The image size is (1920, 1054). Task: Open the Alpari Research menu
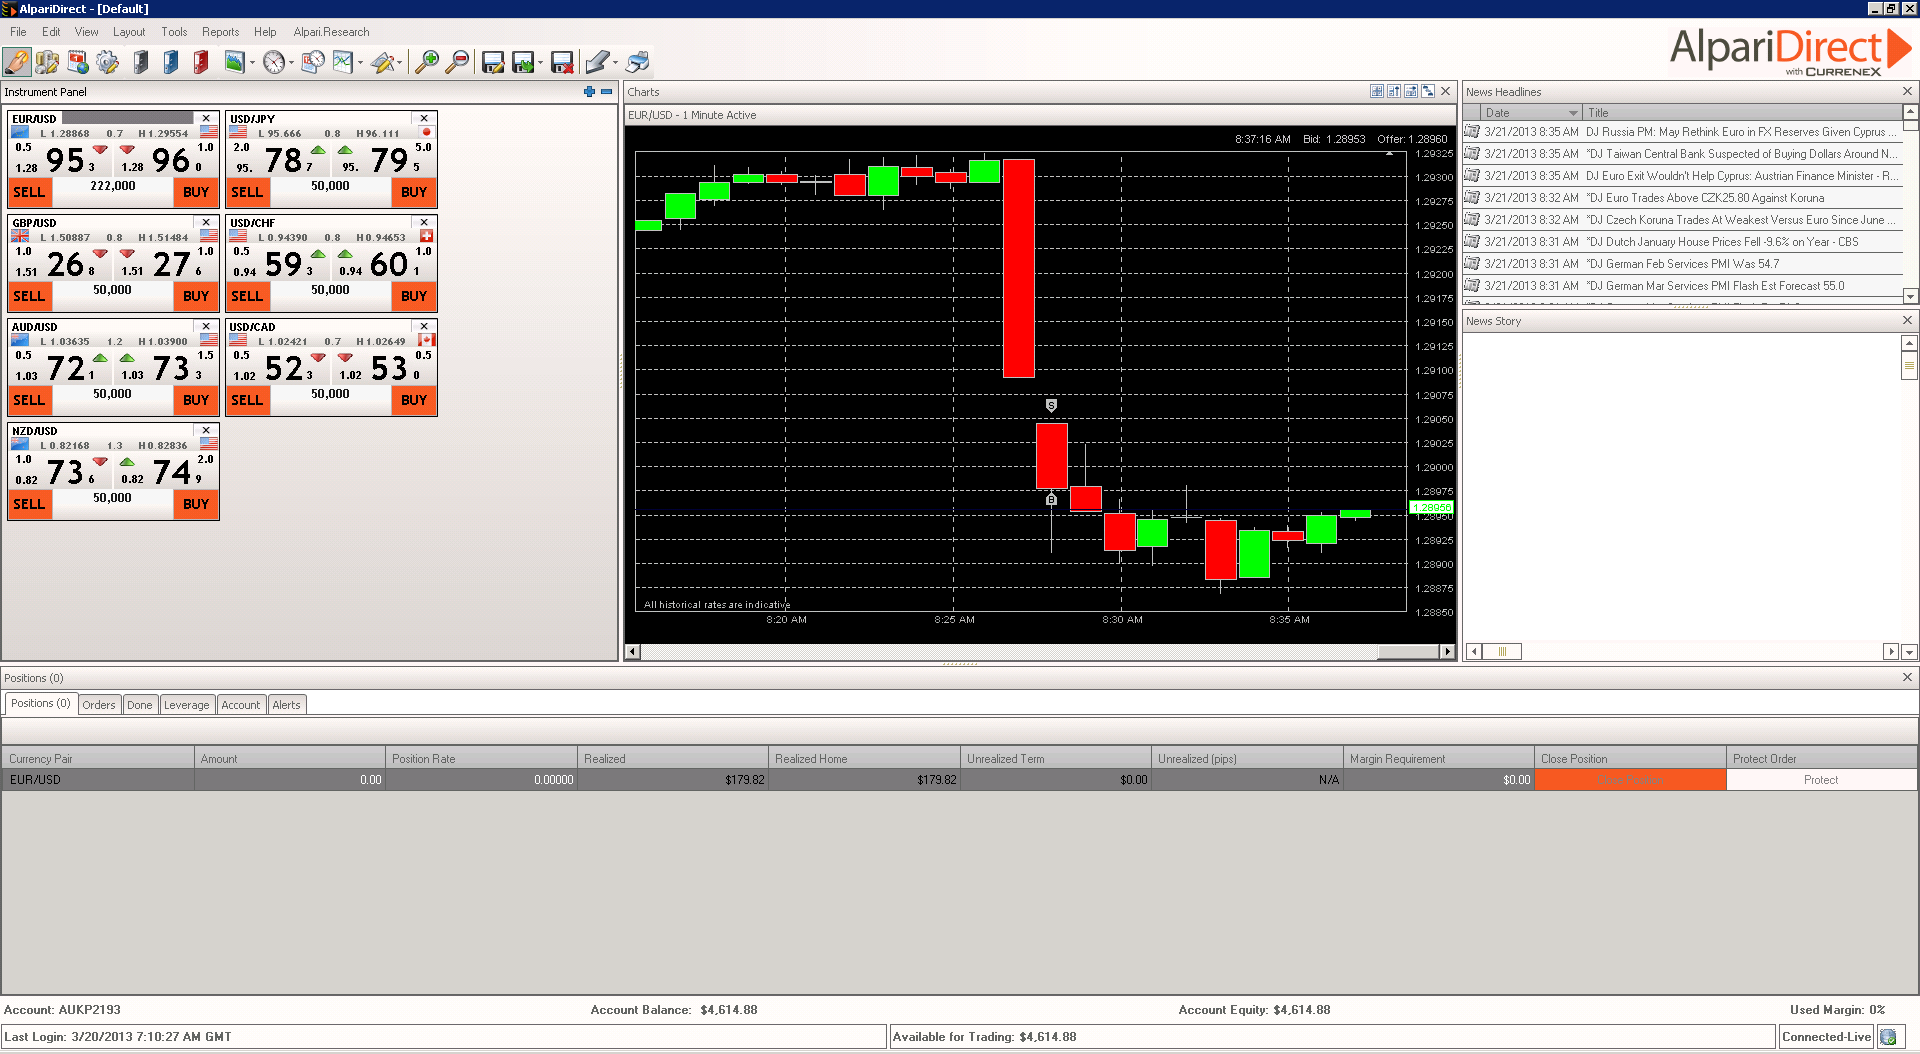331,32
